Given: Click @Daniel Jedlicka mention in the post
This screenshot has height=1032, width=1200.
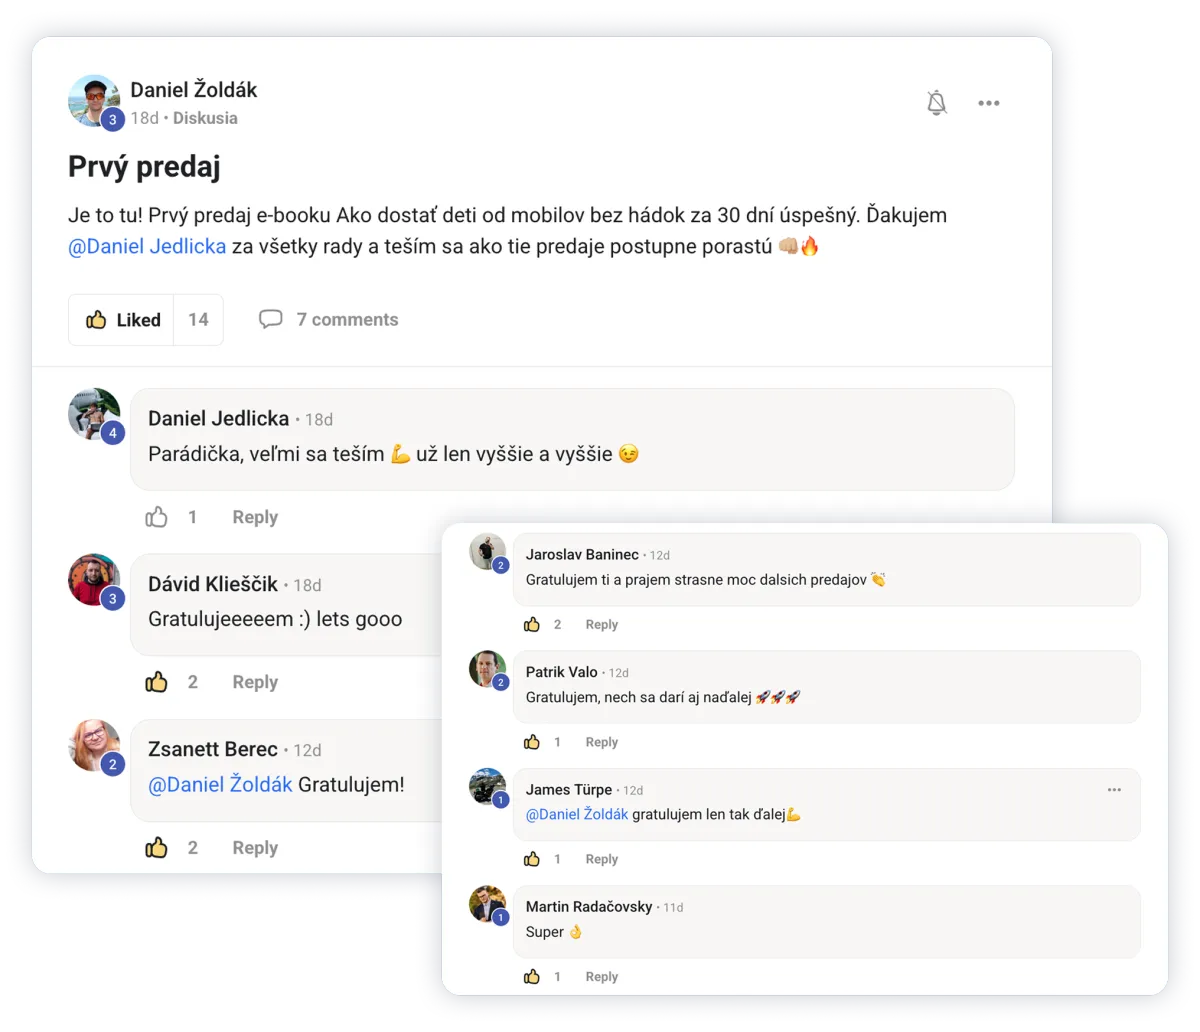Looking at the screenshot, I should coord(147,246).
